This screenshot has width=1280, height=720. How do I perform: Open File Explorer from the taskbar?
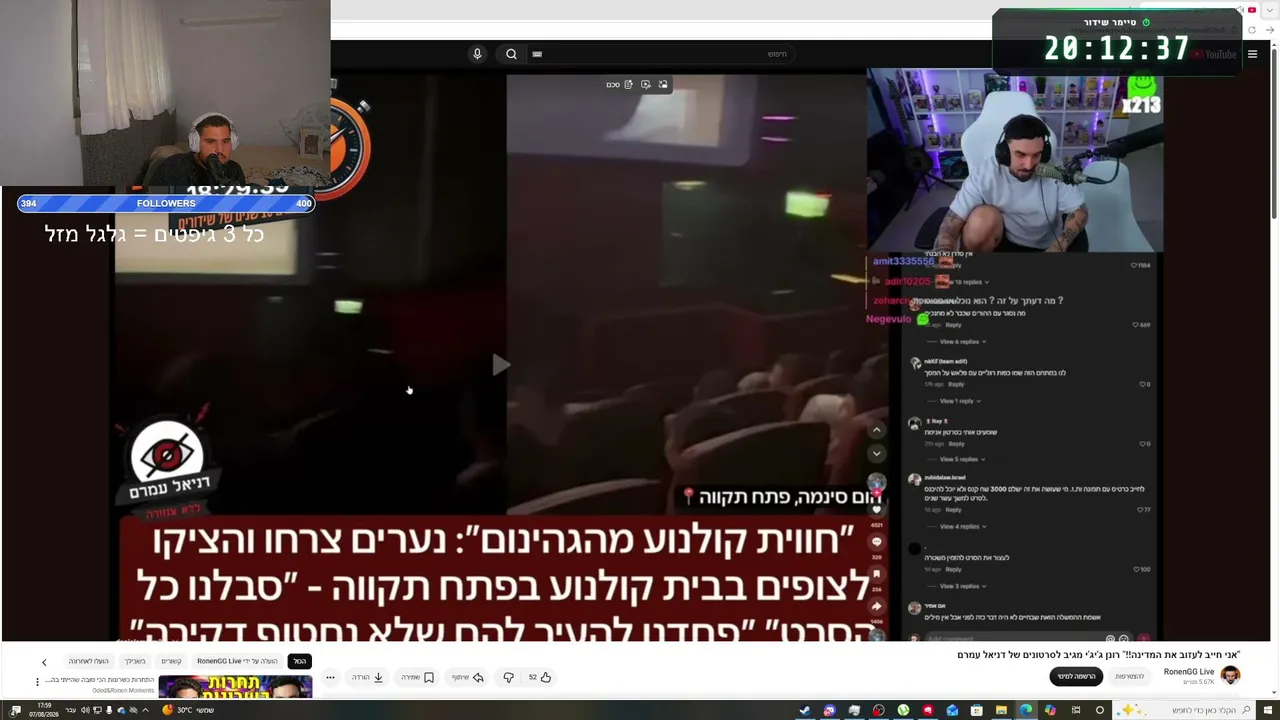click(x=1001, y=710)
